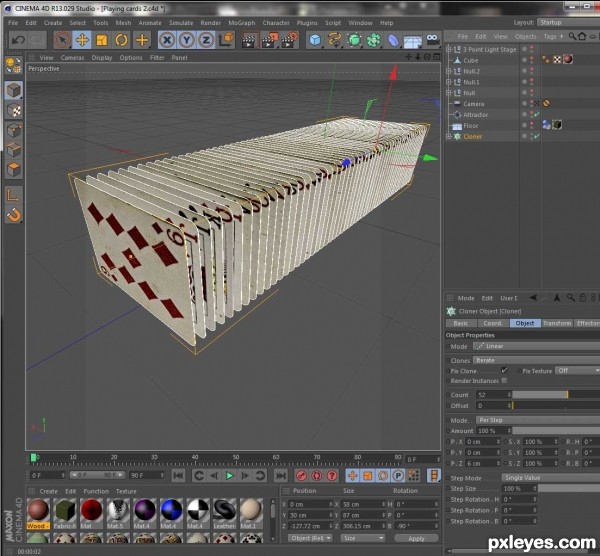The image size is (600, 556).
Task: Open the MoGraph menu
Action: (241, 23)
